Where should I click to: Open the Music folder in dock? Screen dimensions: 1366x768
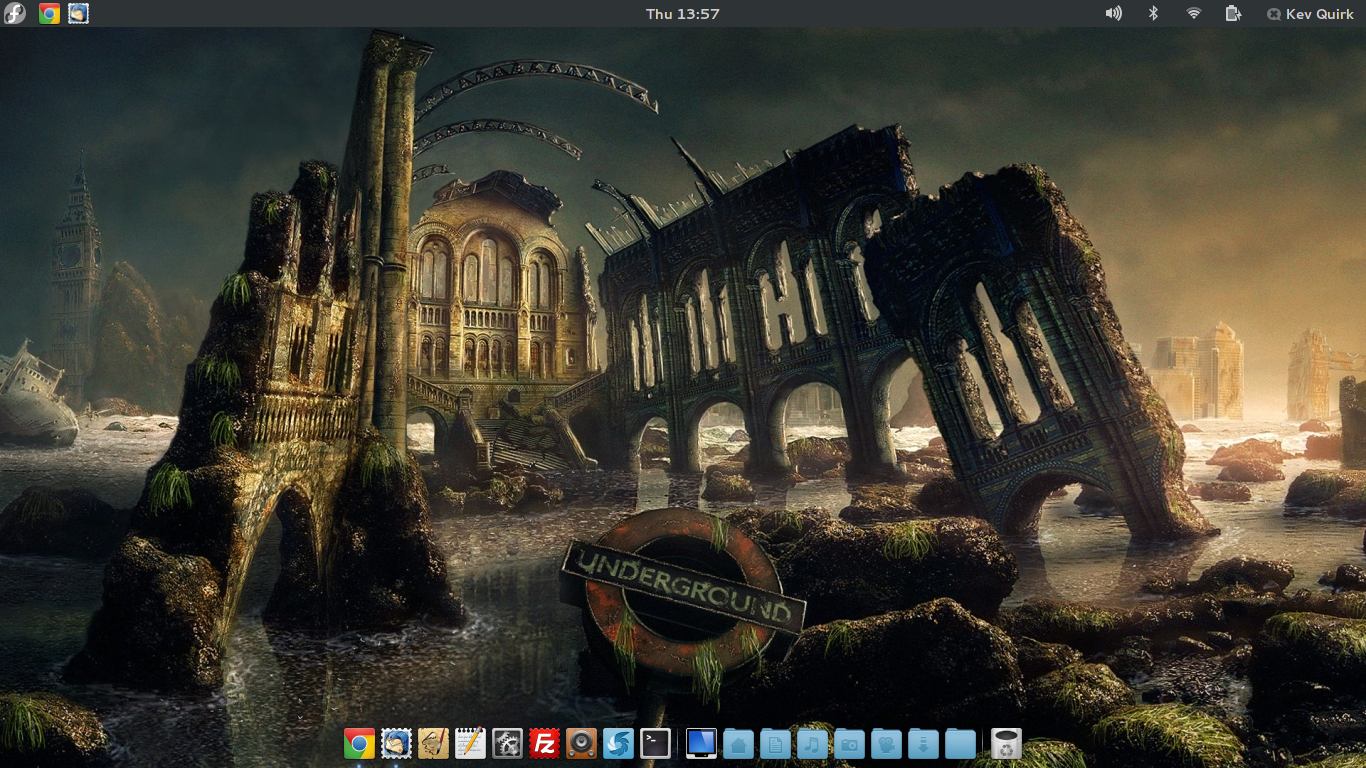point(812,744)
